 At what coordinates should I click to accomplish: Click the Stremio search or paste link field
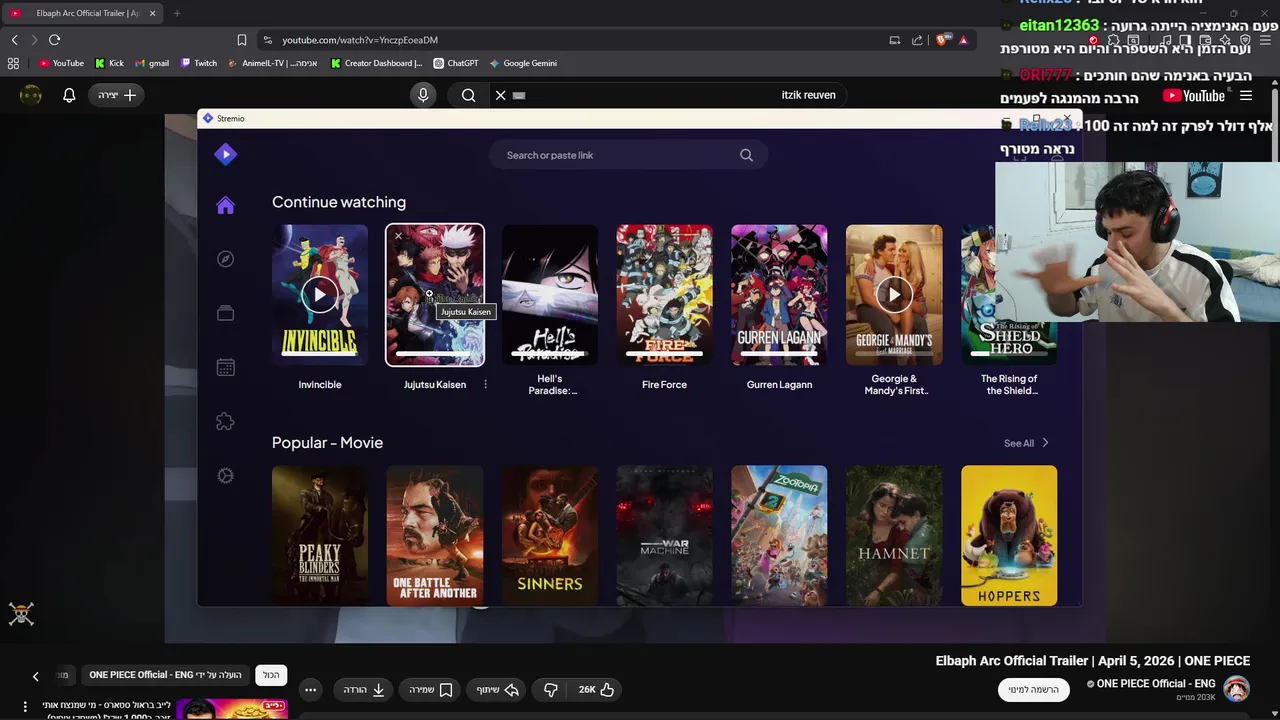coord(628,155)
